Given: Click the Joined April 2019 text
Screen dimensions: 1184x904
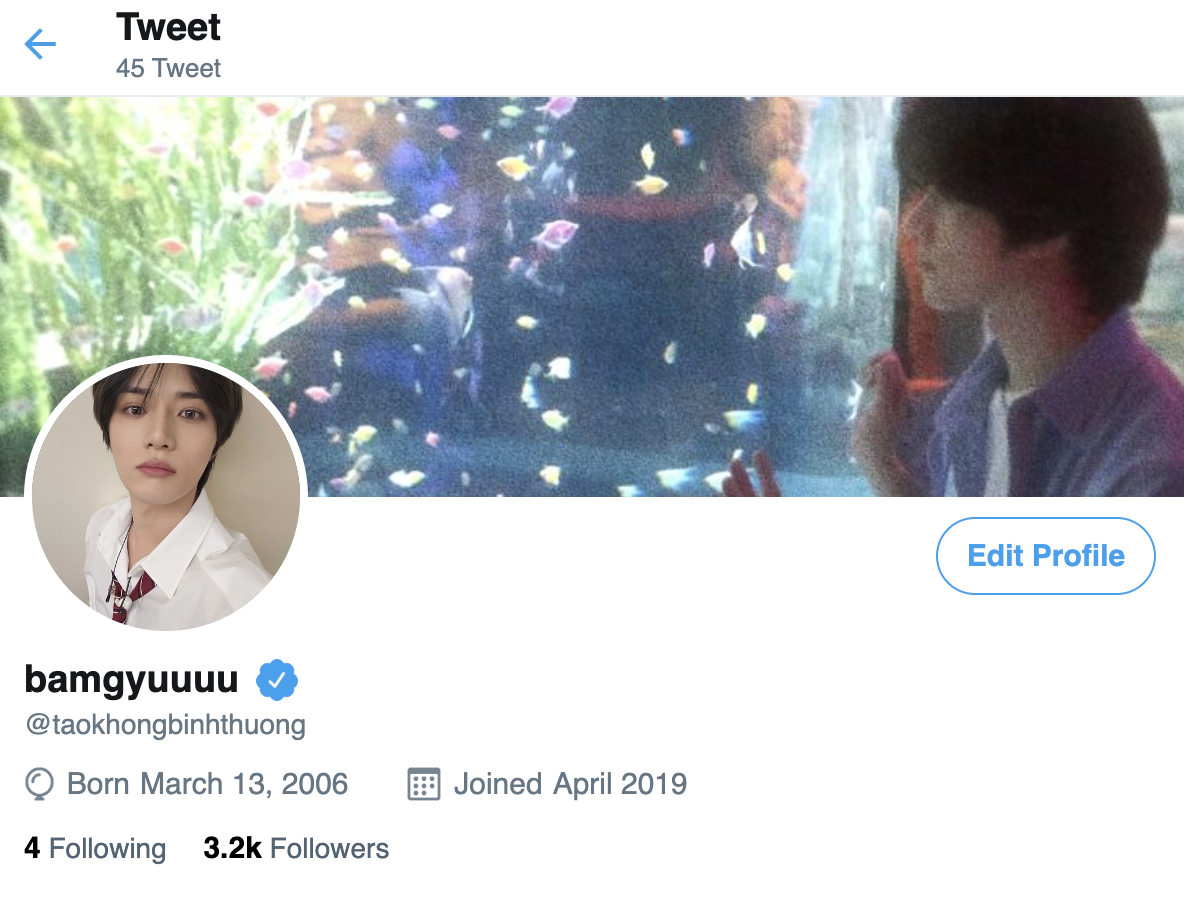Looking at the screenshot, I should [570, 784].
